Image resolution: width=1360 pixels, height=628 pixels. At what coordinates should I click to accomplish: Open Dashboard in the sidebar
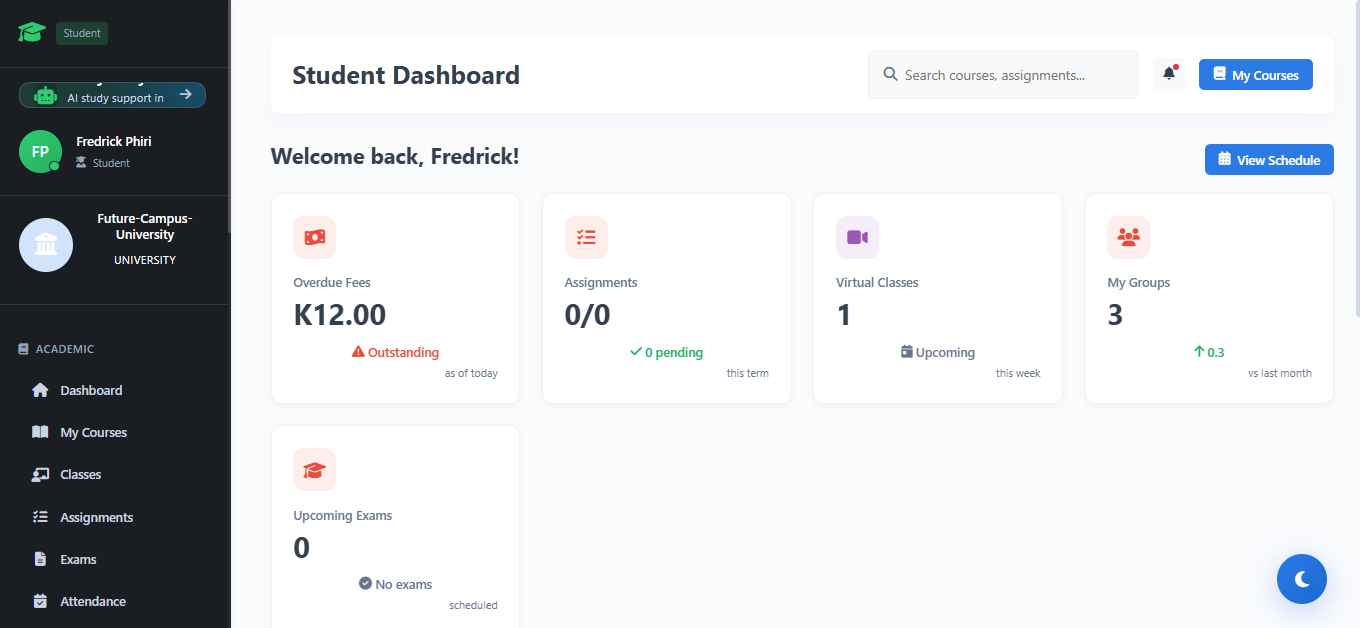pyautogui.click(x=91, y=390)
